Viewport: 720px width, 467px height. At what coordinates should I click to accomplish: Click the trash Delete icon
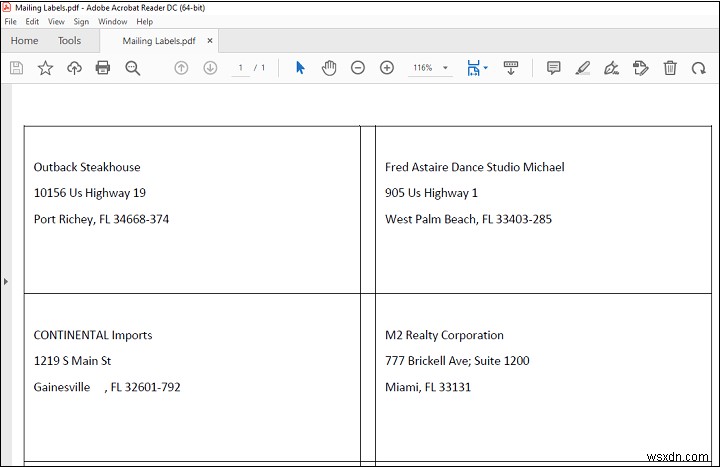point(670,68)
